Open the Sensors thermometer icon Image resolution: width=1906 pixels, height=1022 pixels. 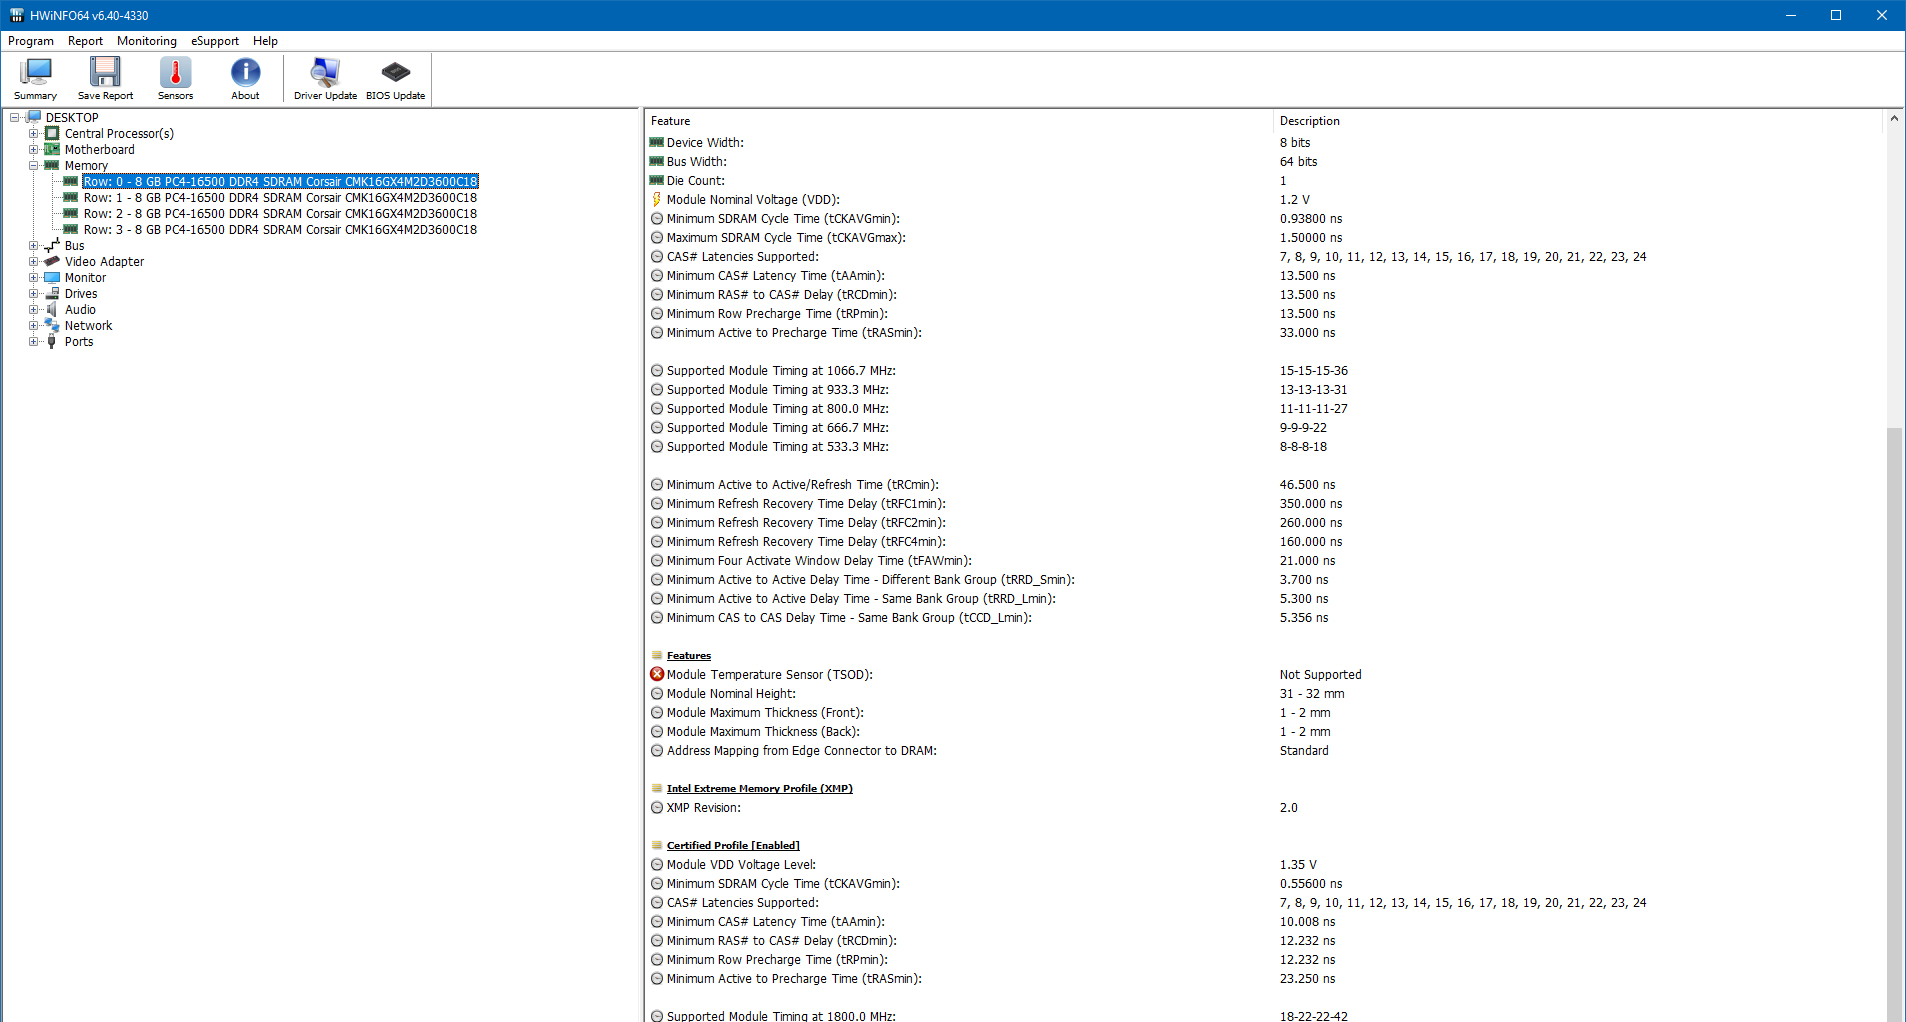[x=175, y=72]
